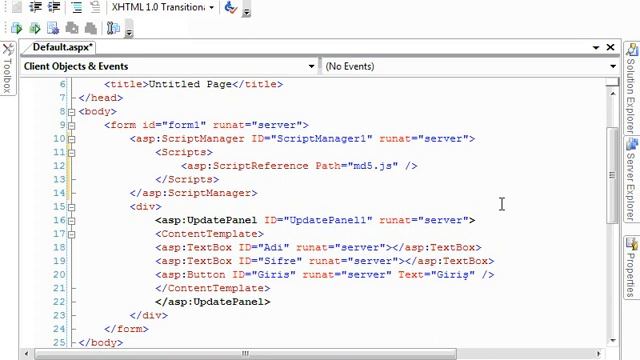Comment out the selected lines
This screenshot has width=640, height=360.
(76, 7)
